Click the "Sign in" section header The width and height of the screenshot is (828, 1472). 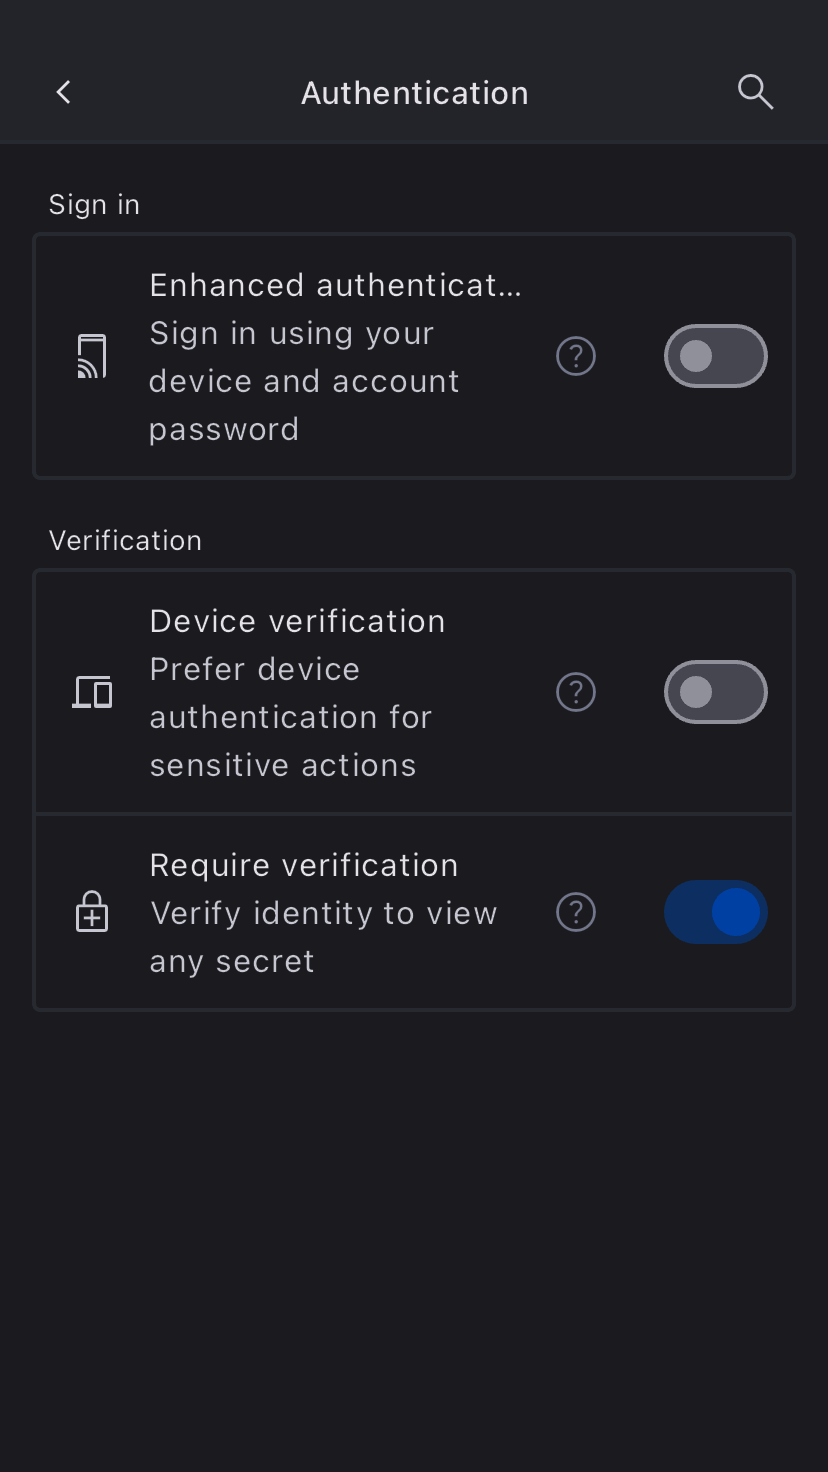coord(94,205)
